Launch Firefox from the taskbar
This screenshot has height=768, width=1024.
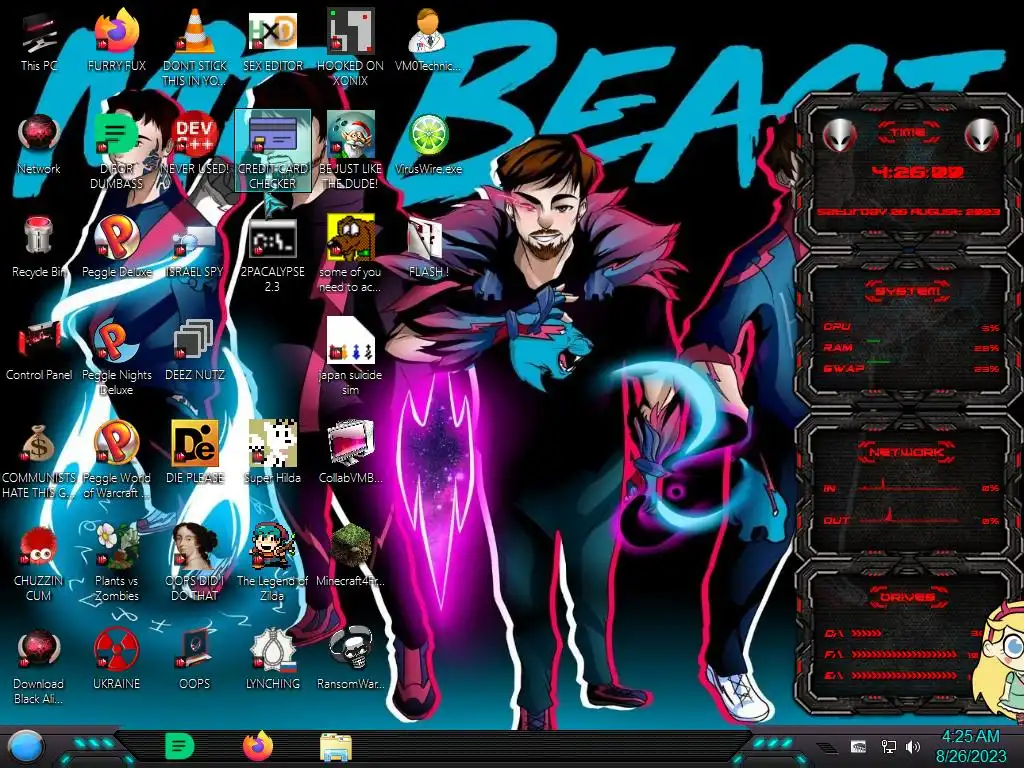coord(258,746)
